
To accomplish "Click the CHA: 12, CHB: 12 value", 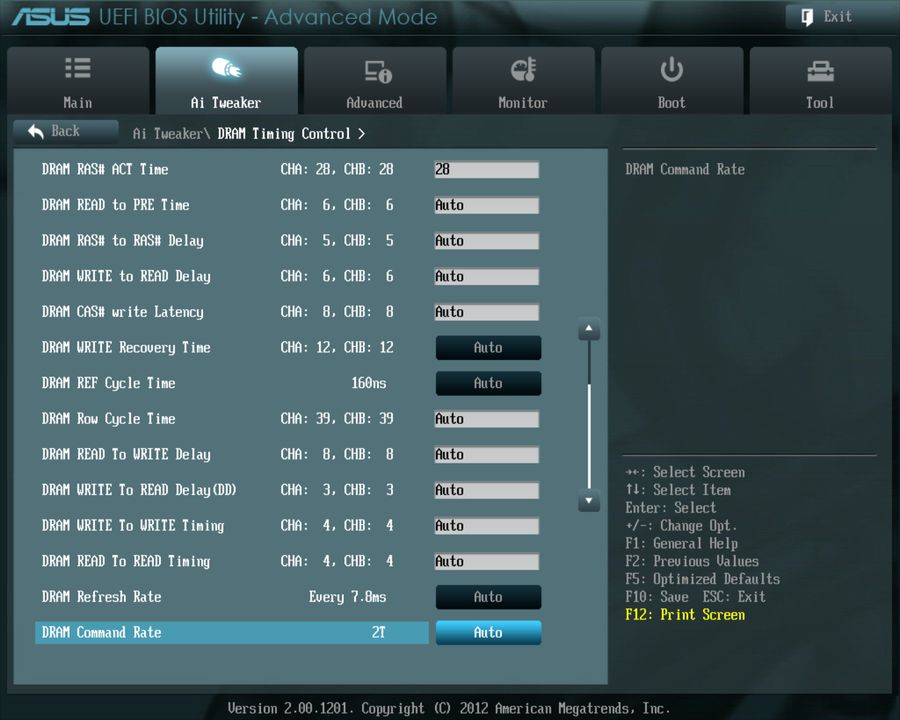I will click(x=337, y=347).
